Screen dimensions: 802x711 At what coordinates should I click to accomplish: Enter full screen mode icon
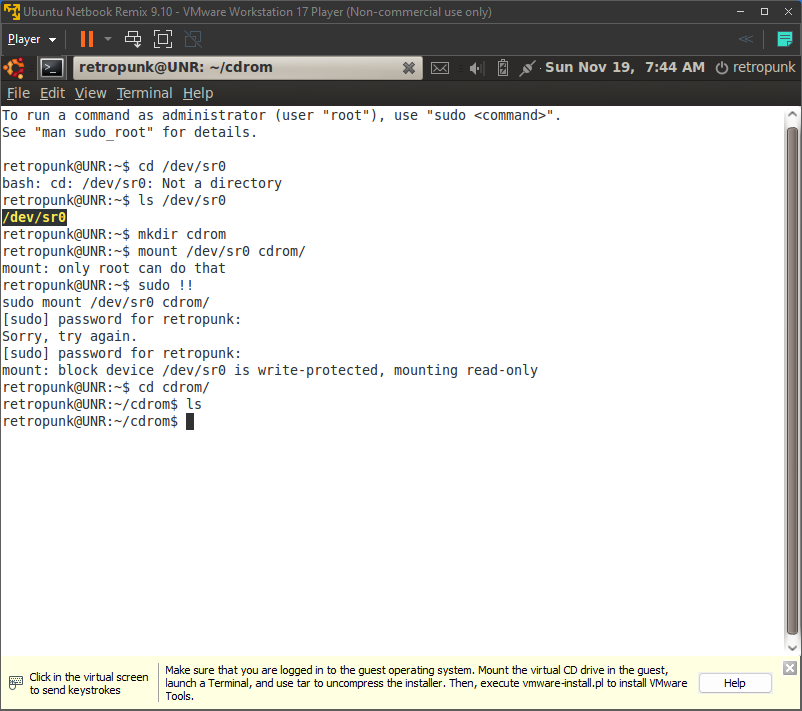(x=163, y=39)
